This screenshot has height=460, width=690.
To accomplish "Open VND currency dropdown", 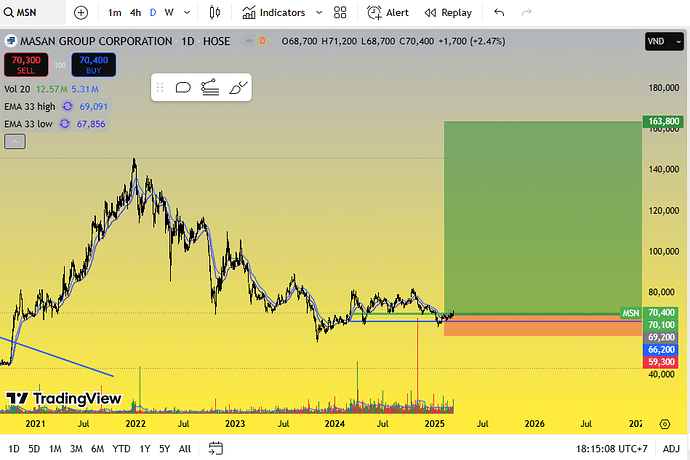I will 664,41.
